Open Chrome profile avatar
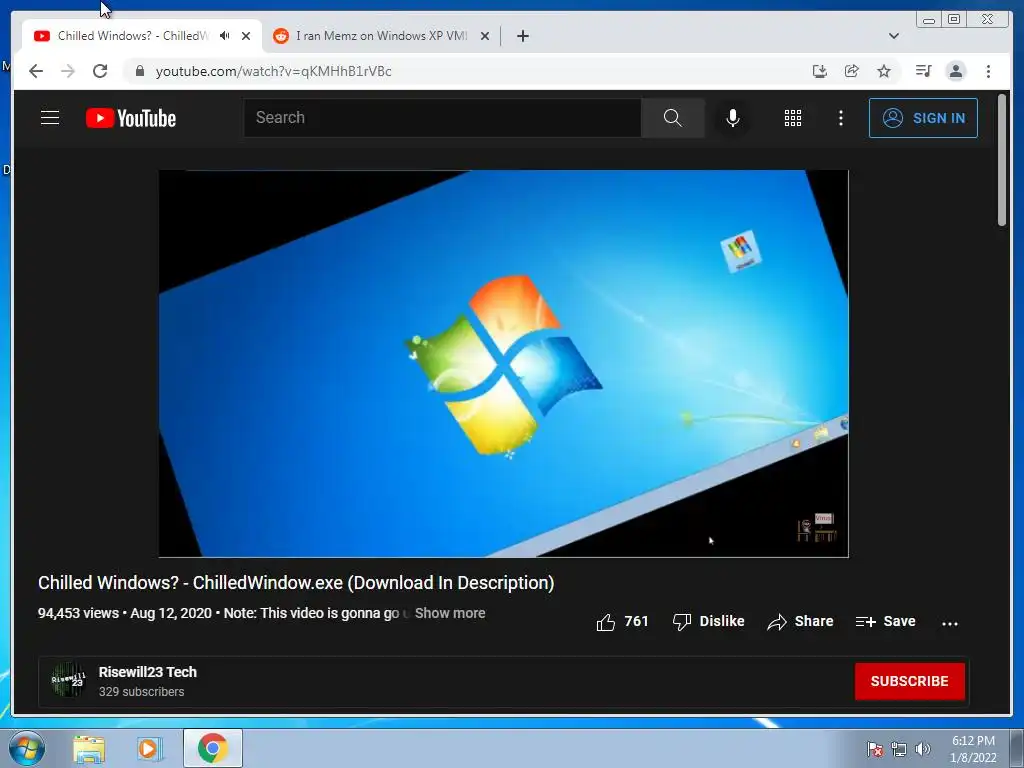This screenshot has height=768, width=1024. (955, 71)
